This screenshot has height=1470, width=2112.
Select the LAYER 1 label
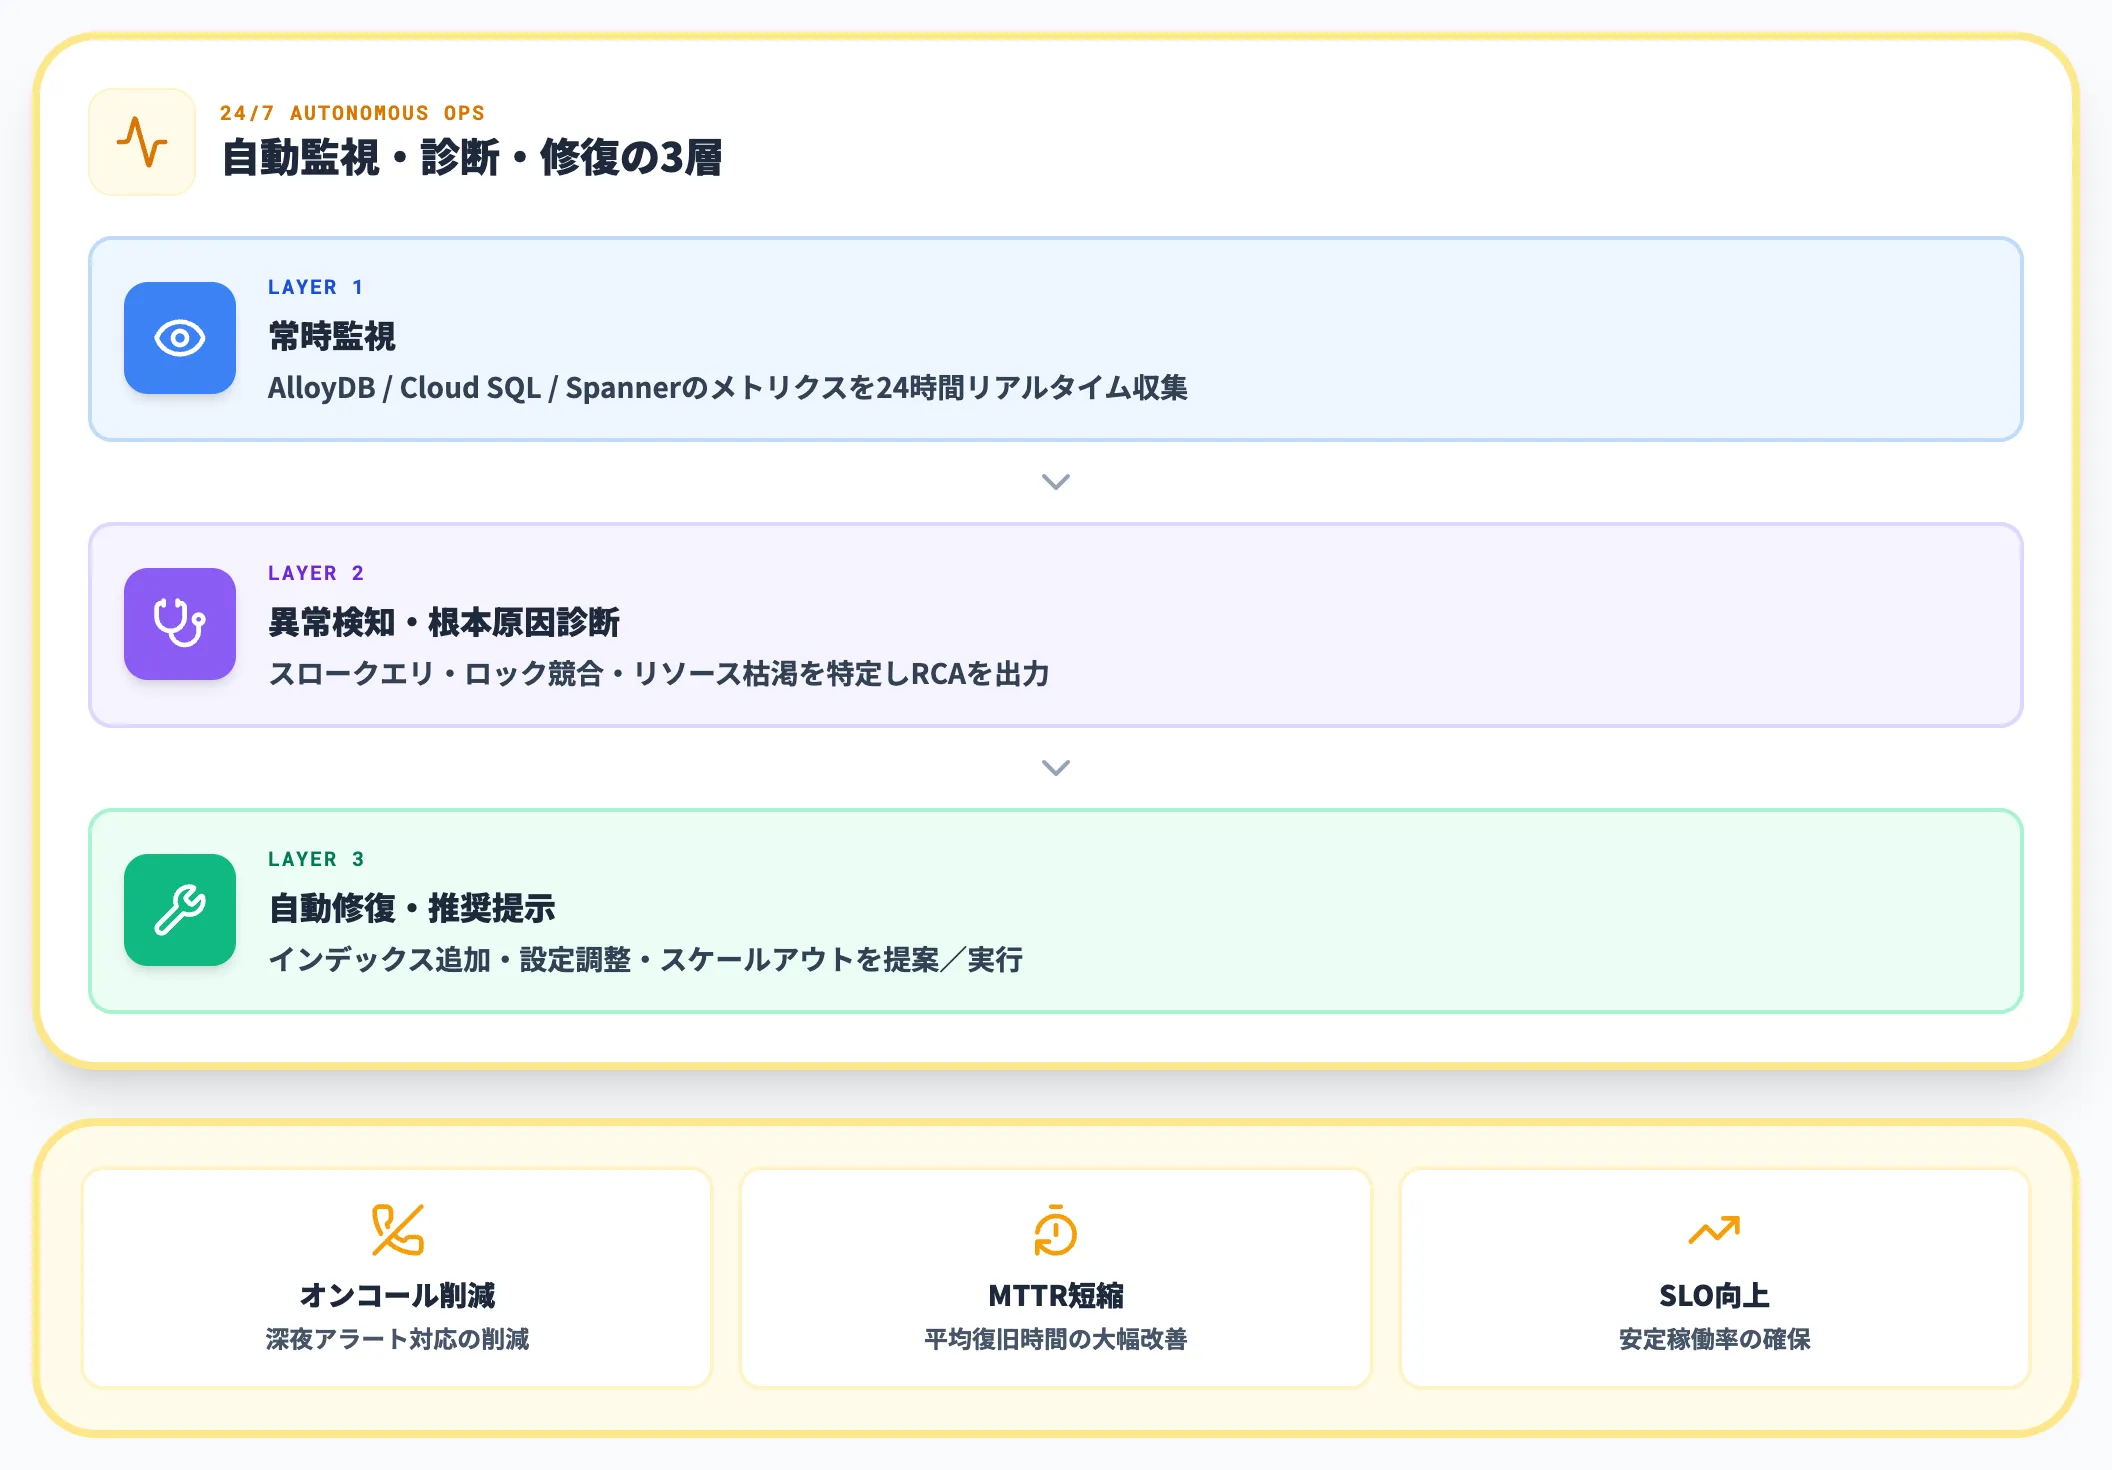pos(315,287)
